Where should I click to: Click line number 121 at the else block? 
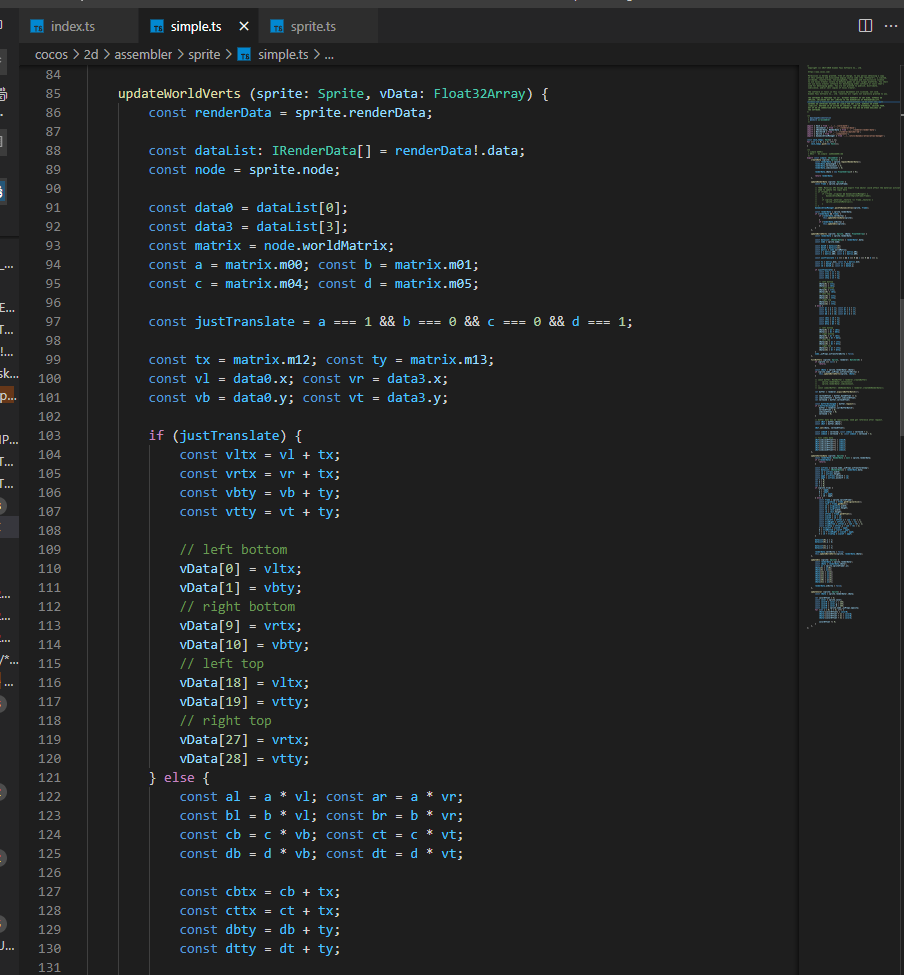[49, 778]
